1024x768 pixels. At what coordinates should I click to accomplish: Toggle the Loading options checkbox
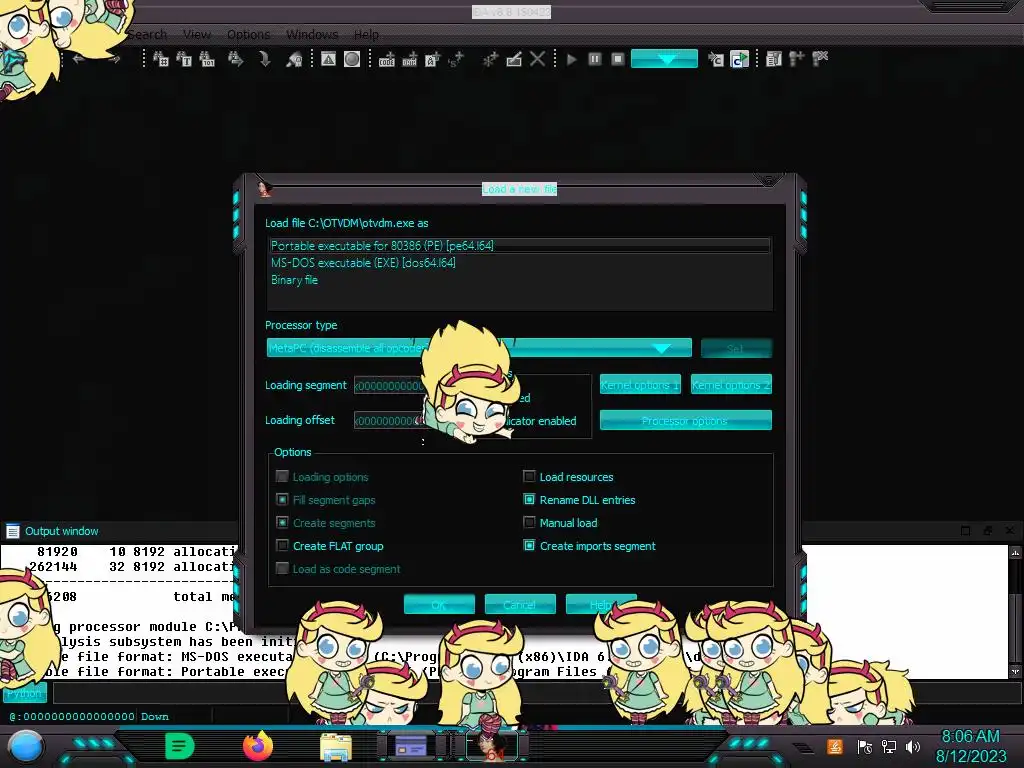[x=282, y=477]
